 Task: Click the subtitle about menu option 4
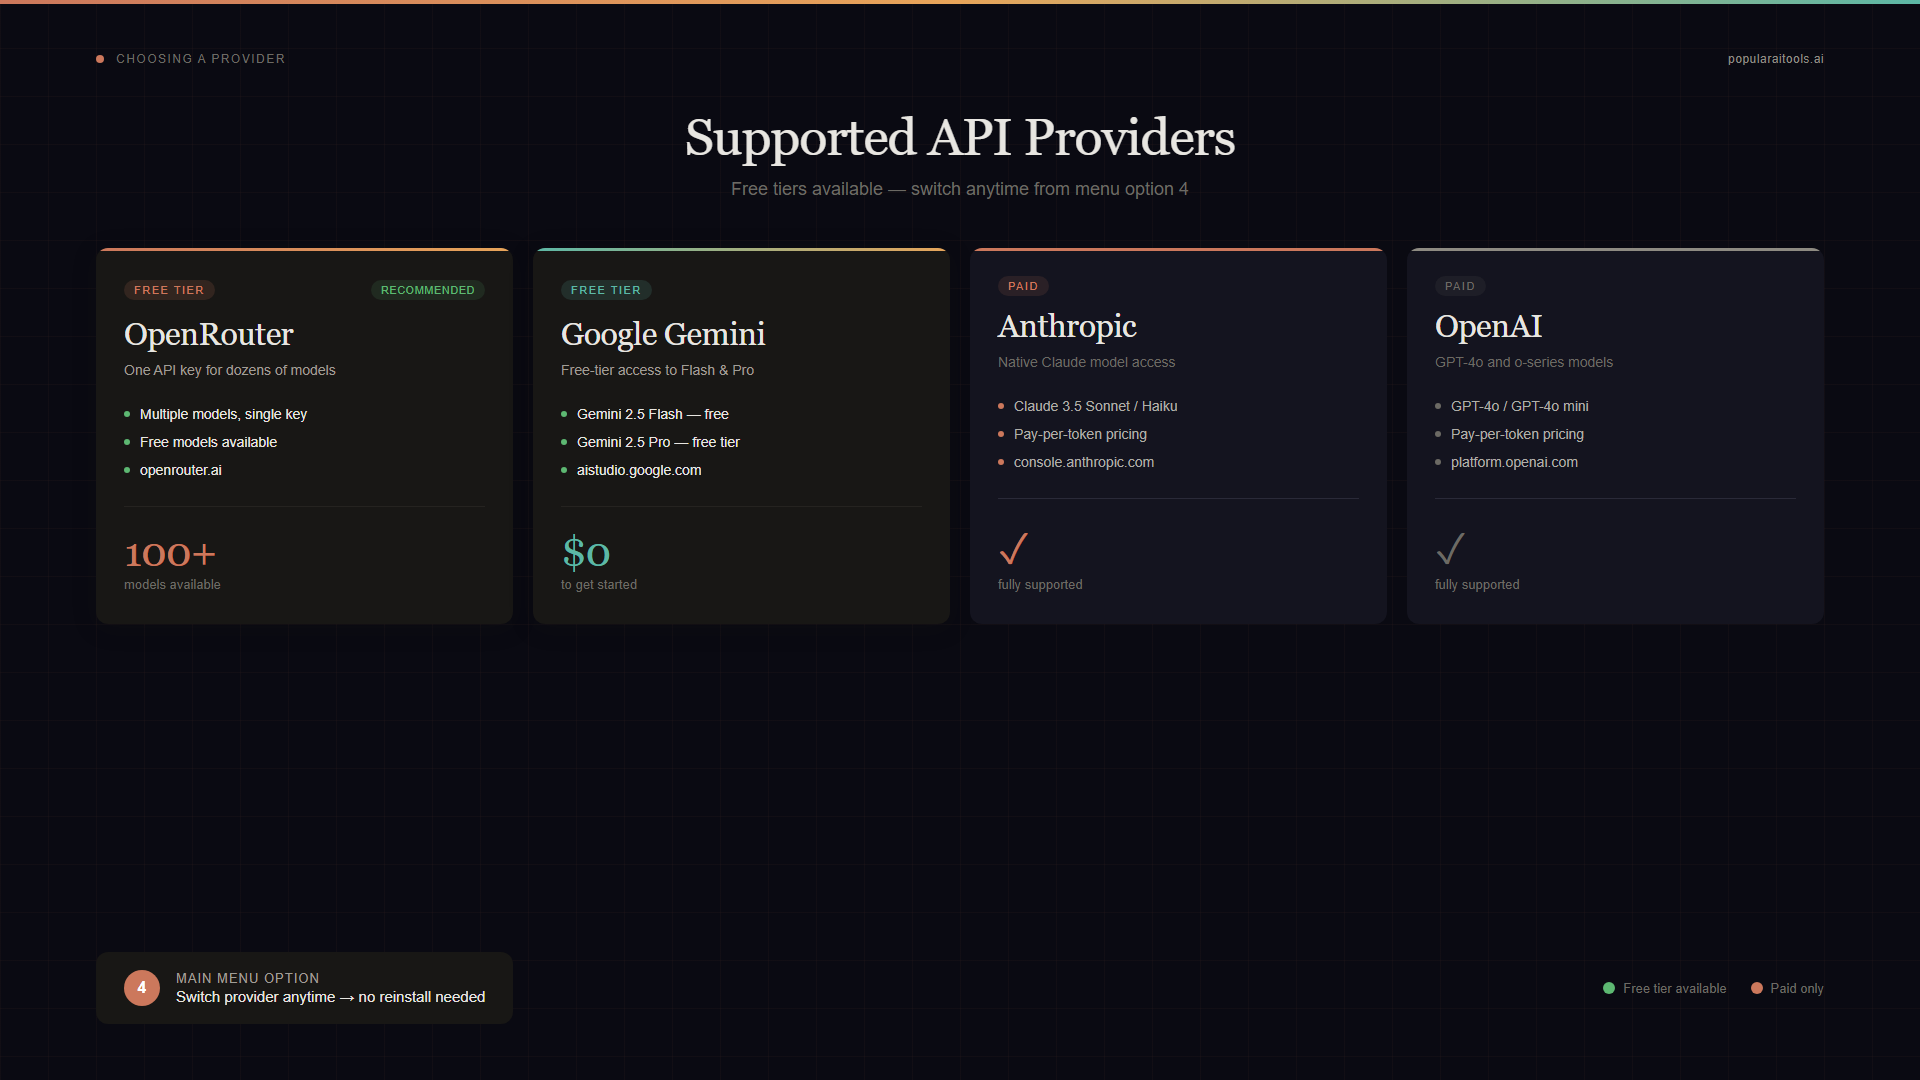960,189
